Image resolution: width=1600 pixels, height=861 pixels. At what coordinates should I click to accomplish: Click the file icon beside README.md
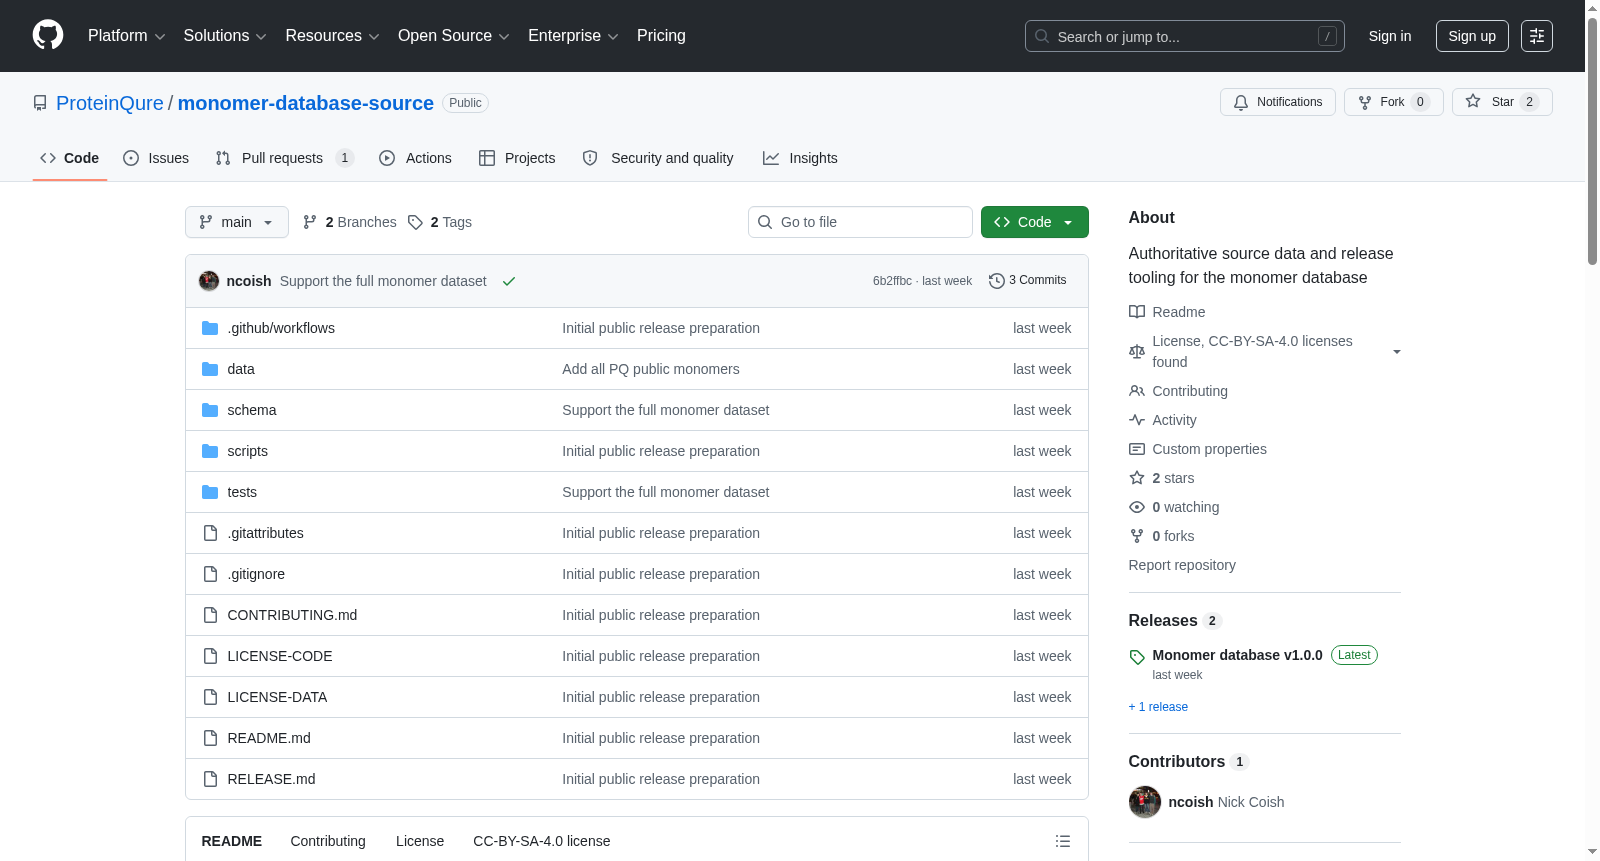tap(210, 738)
